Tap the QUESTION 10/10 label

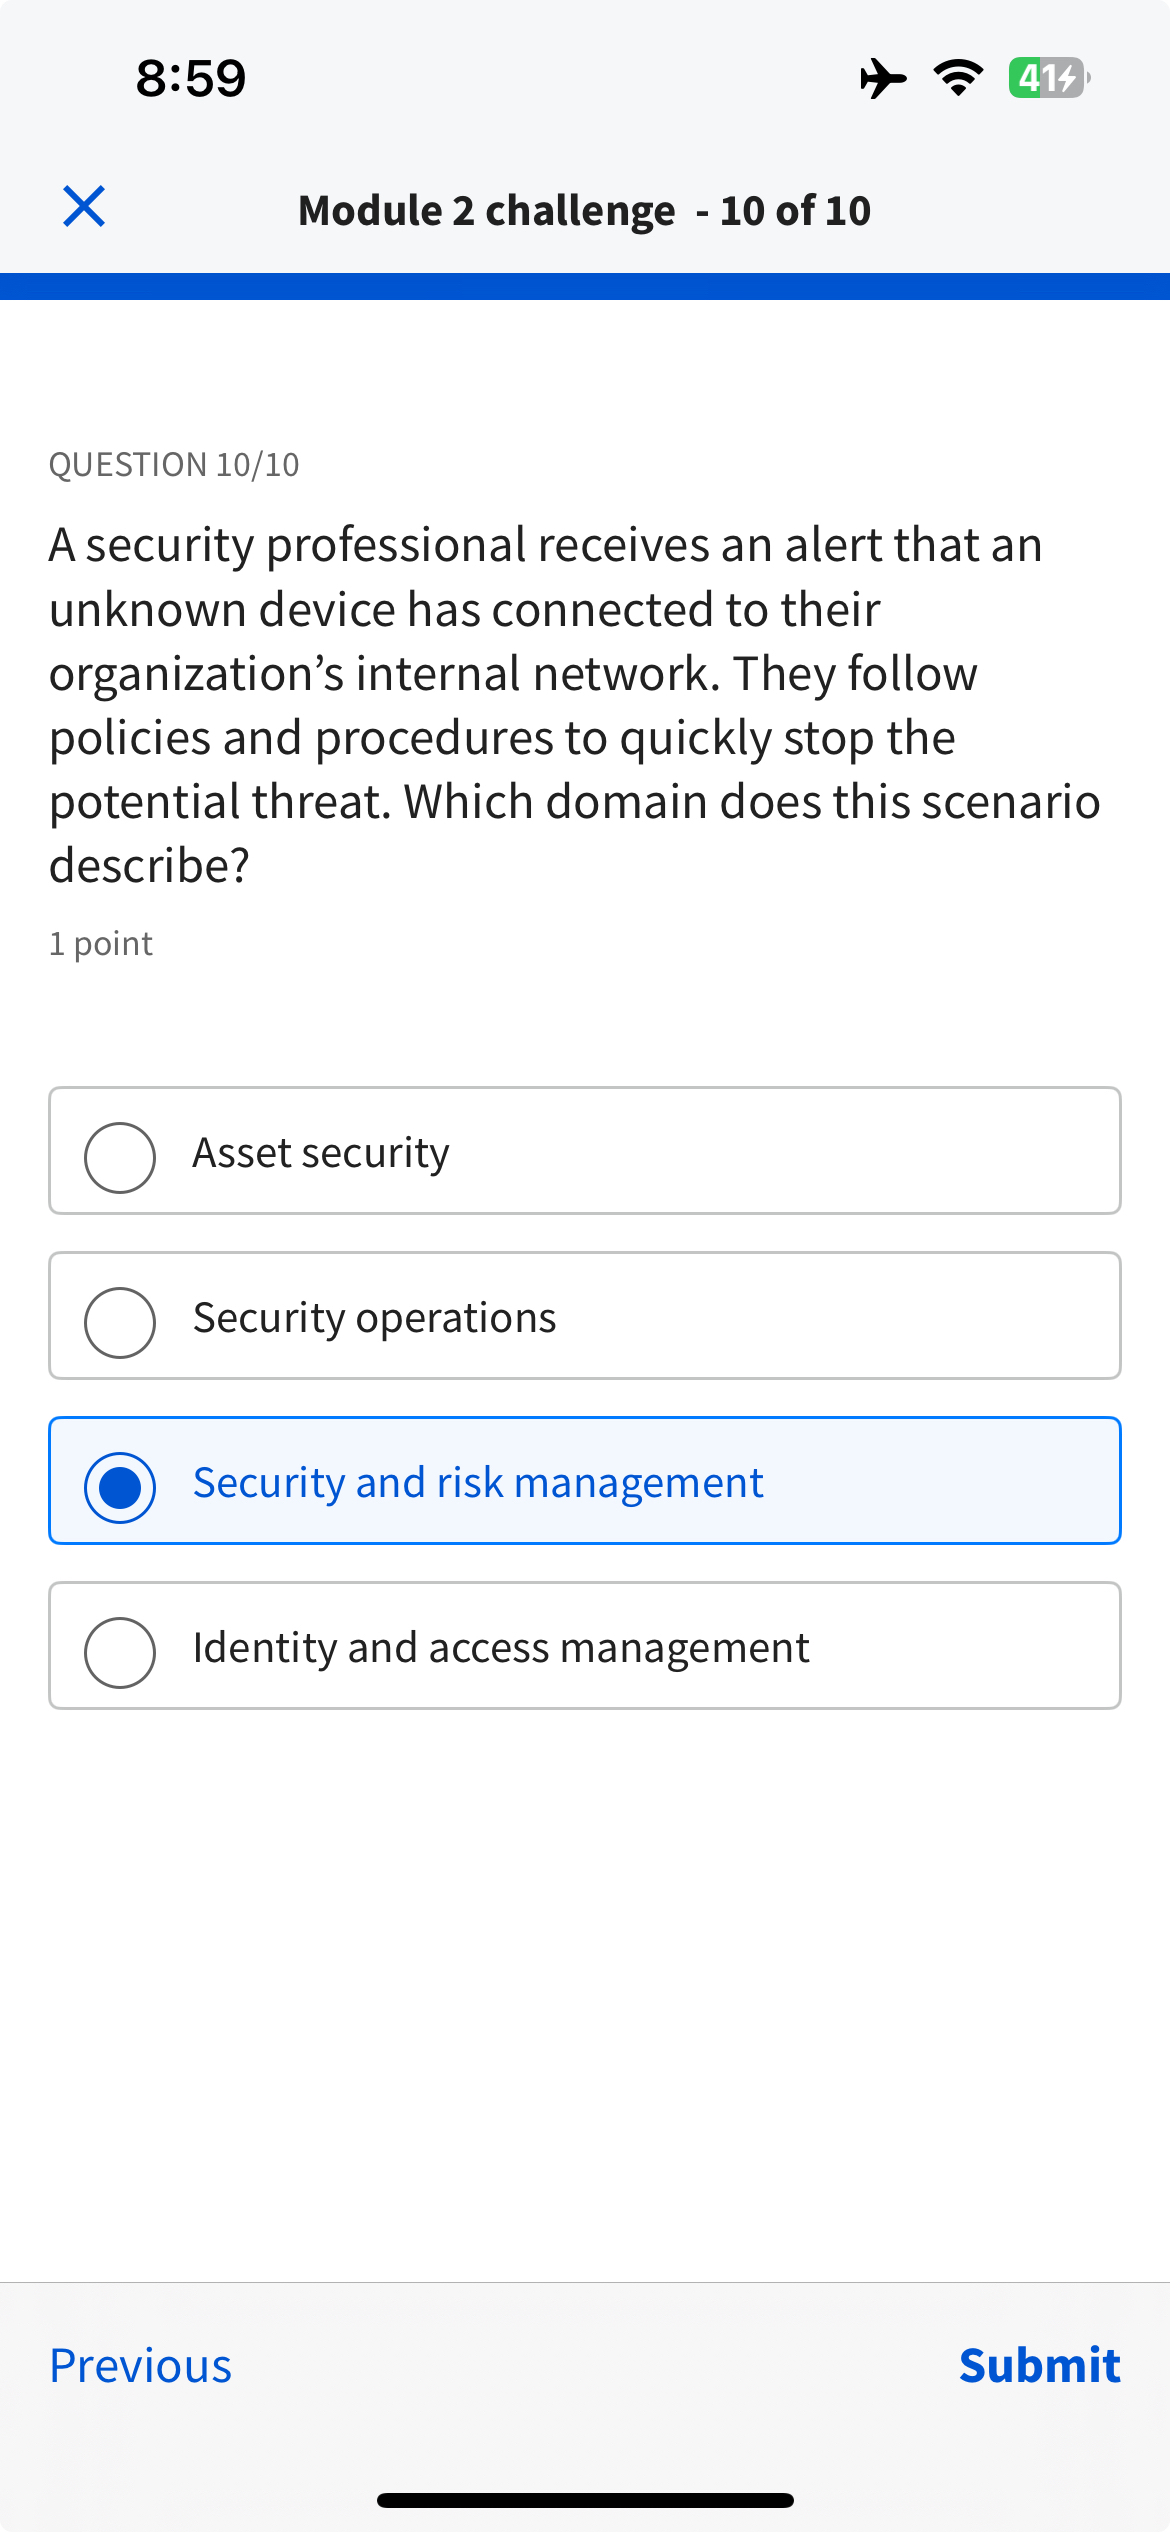(x=174, y=465)
